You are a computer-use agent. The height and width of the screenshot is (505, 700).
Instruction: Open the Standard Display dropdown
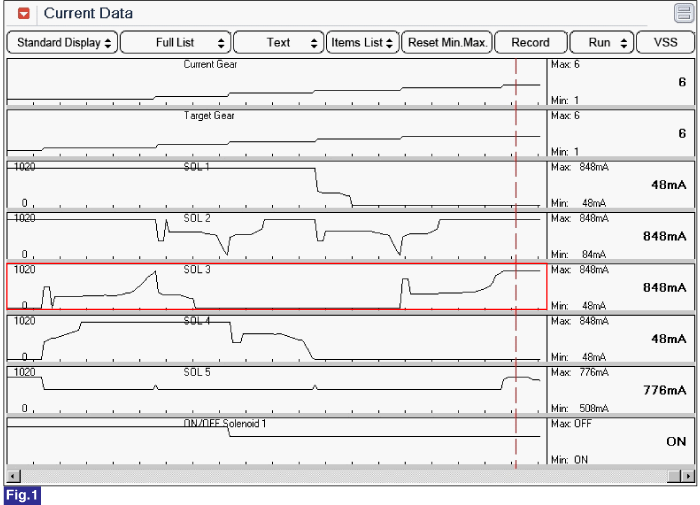[62, 42]
